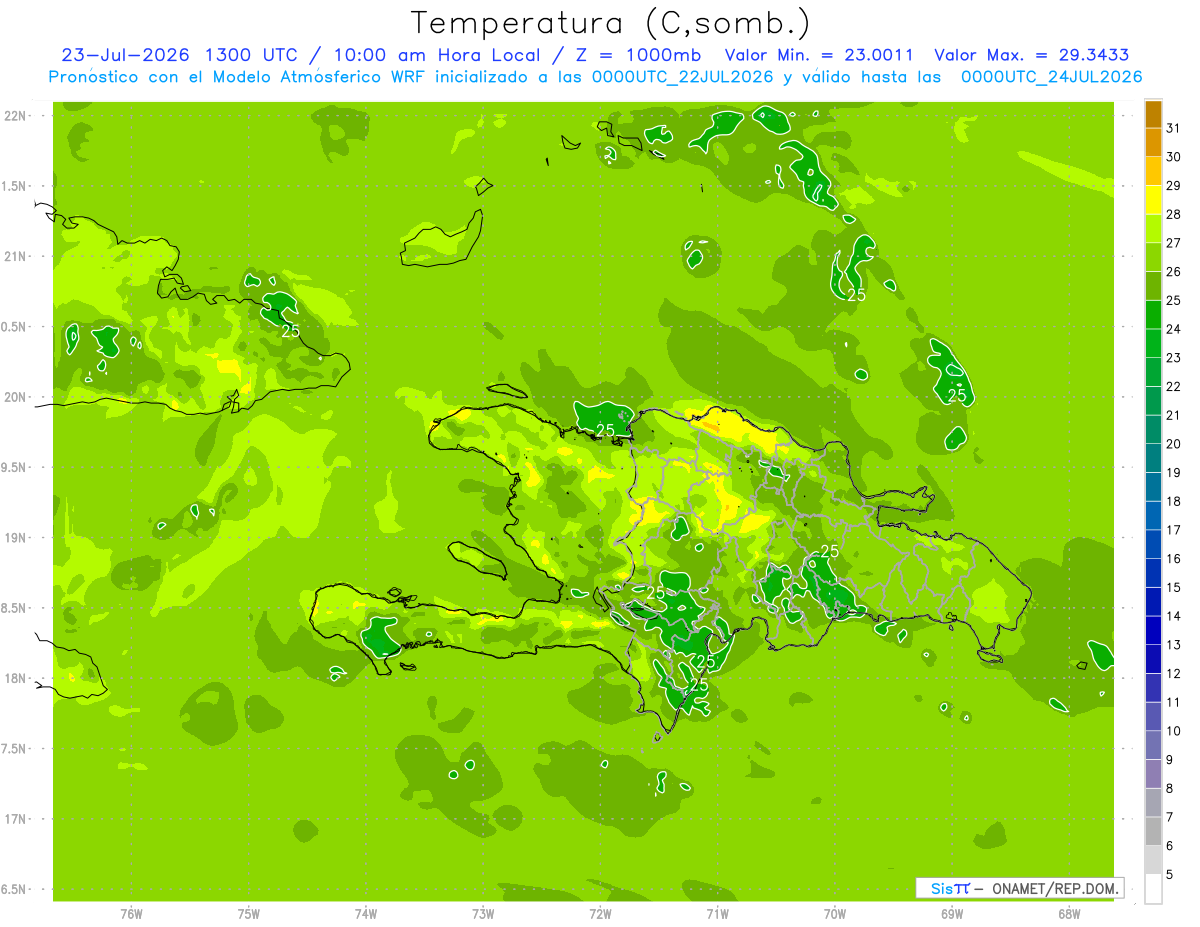Pick the yellow colorbar segment between 28 and 29
Screen dimensions: 1200x927
pos(1153,199)
